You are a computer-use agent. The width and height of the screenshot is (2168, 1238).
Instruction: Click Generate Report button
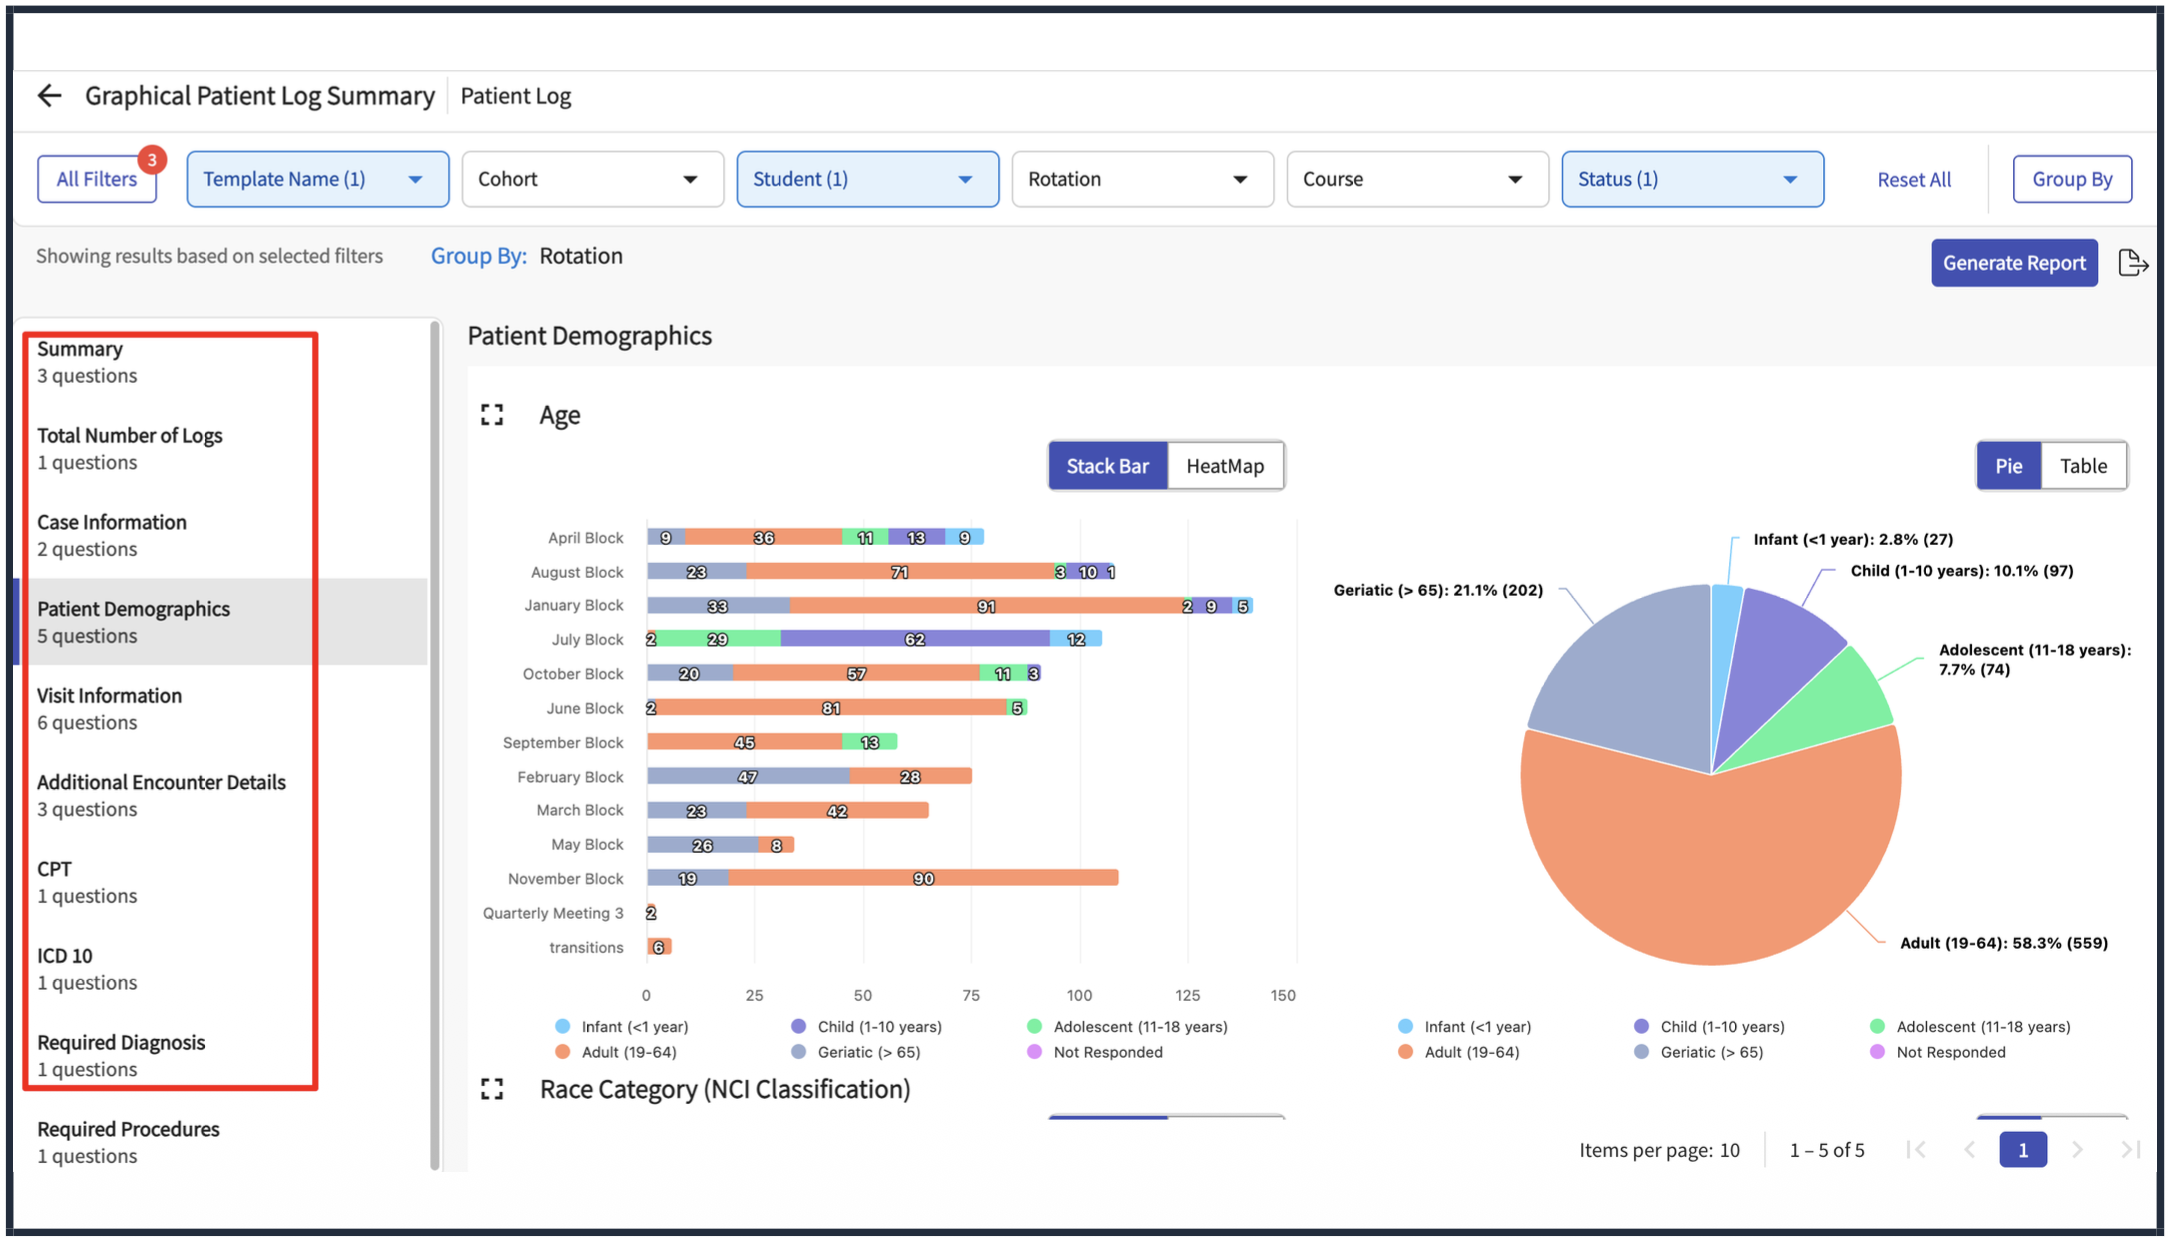point(2014,263)
